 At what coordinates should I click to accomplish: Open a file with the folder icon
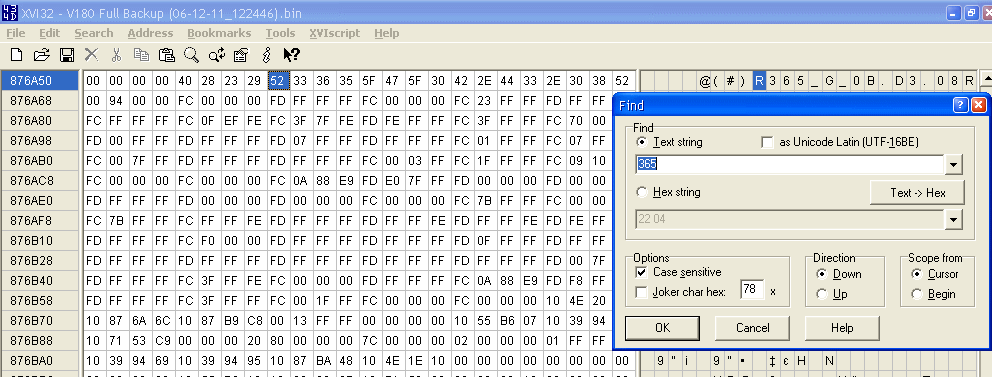41,55
